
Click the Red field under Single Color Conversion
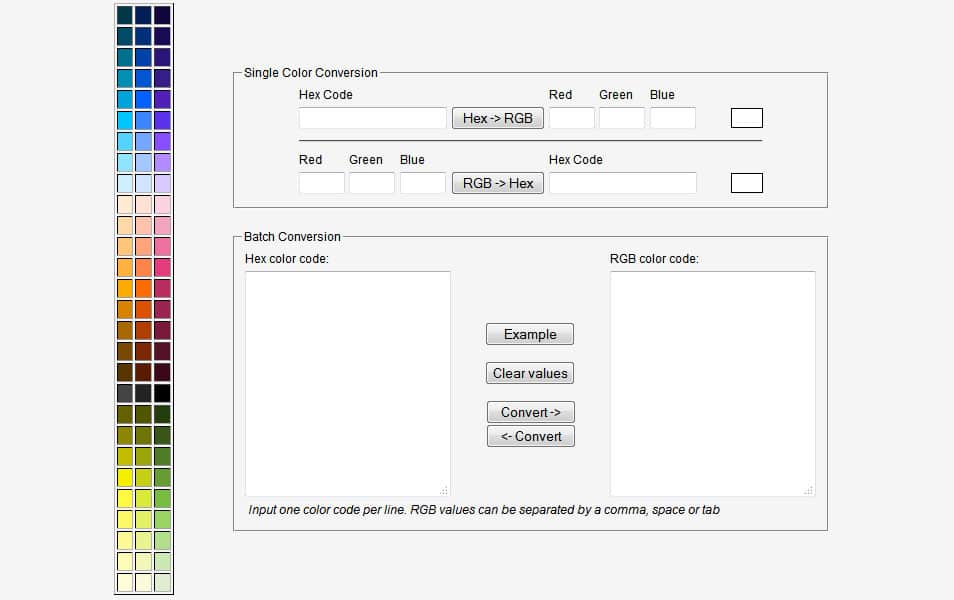point(571,117)
